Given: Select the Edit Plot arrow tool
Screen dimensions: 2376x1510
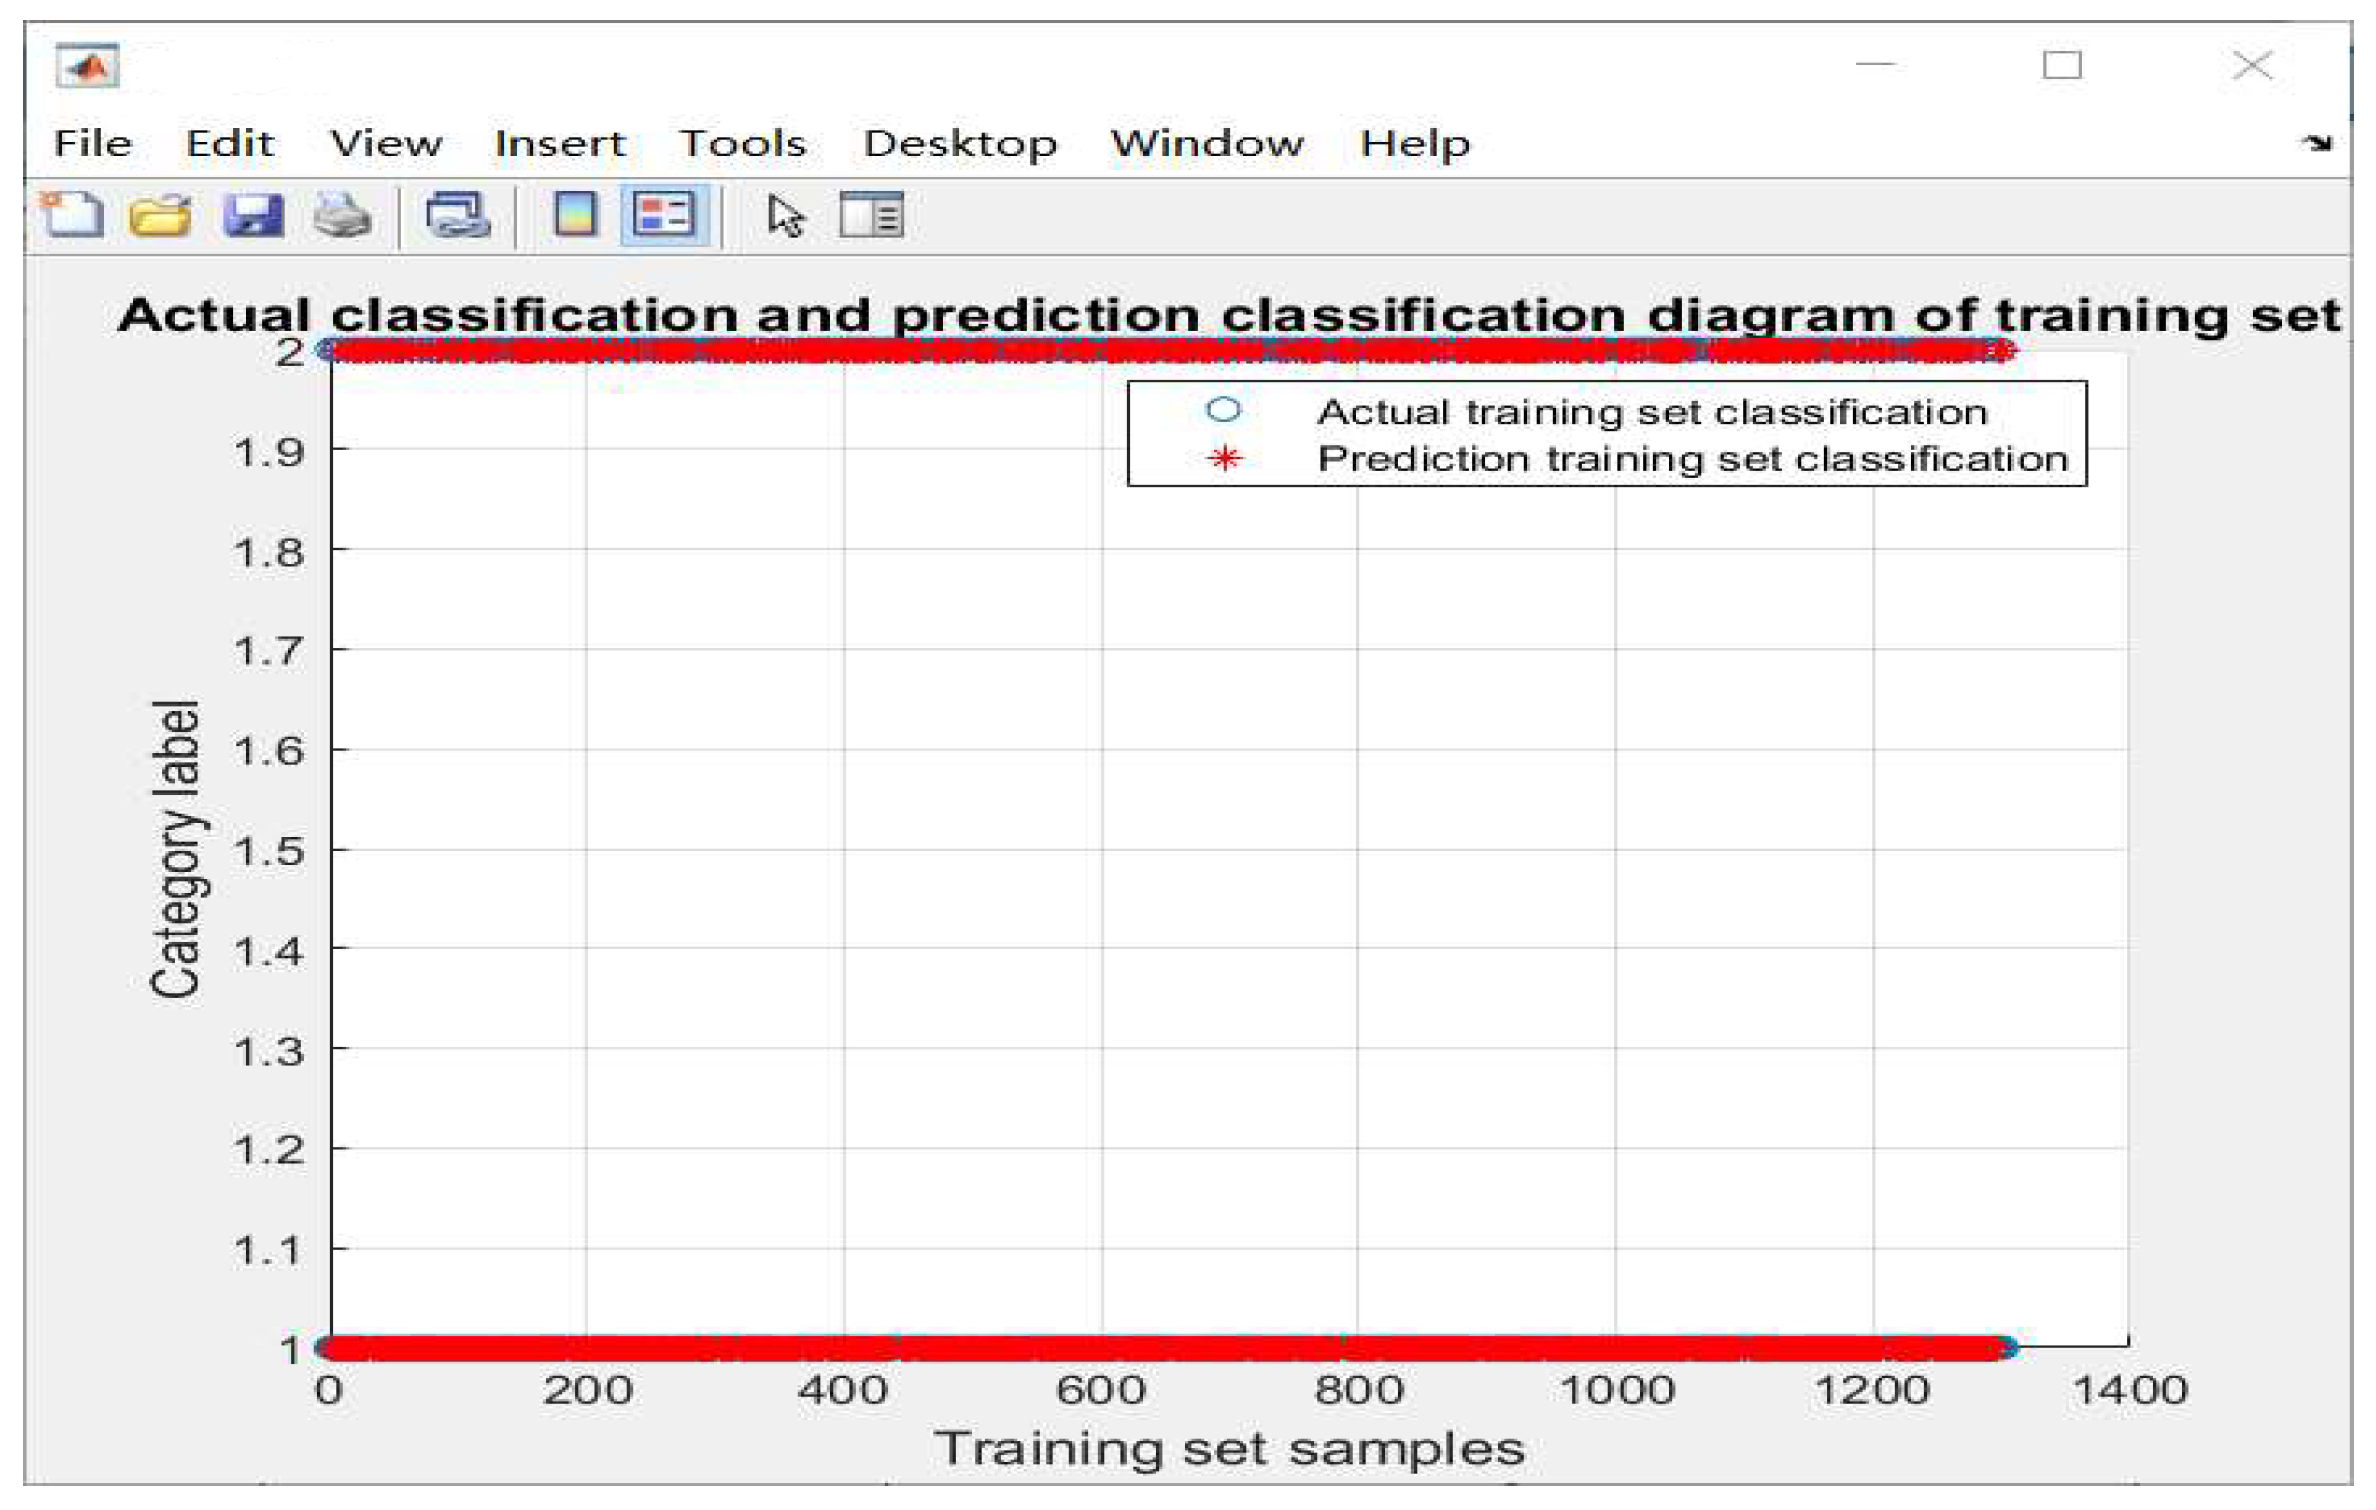Looking at the screenshot, I should pos(786,215).
